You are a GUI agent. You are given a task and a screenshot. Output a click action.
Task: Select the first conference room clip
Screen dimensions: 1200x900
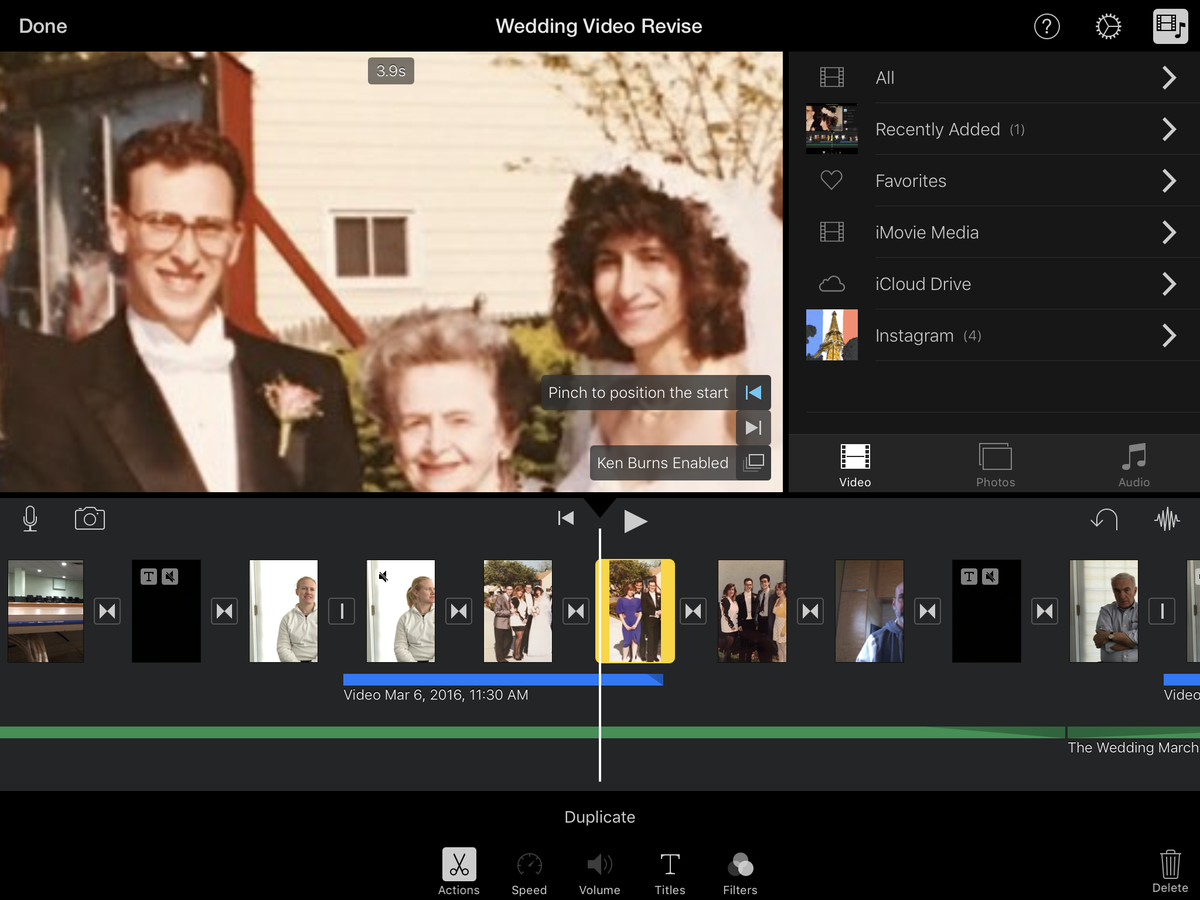click(x=46, y=611)
